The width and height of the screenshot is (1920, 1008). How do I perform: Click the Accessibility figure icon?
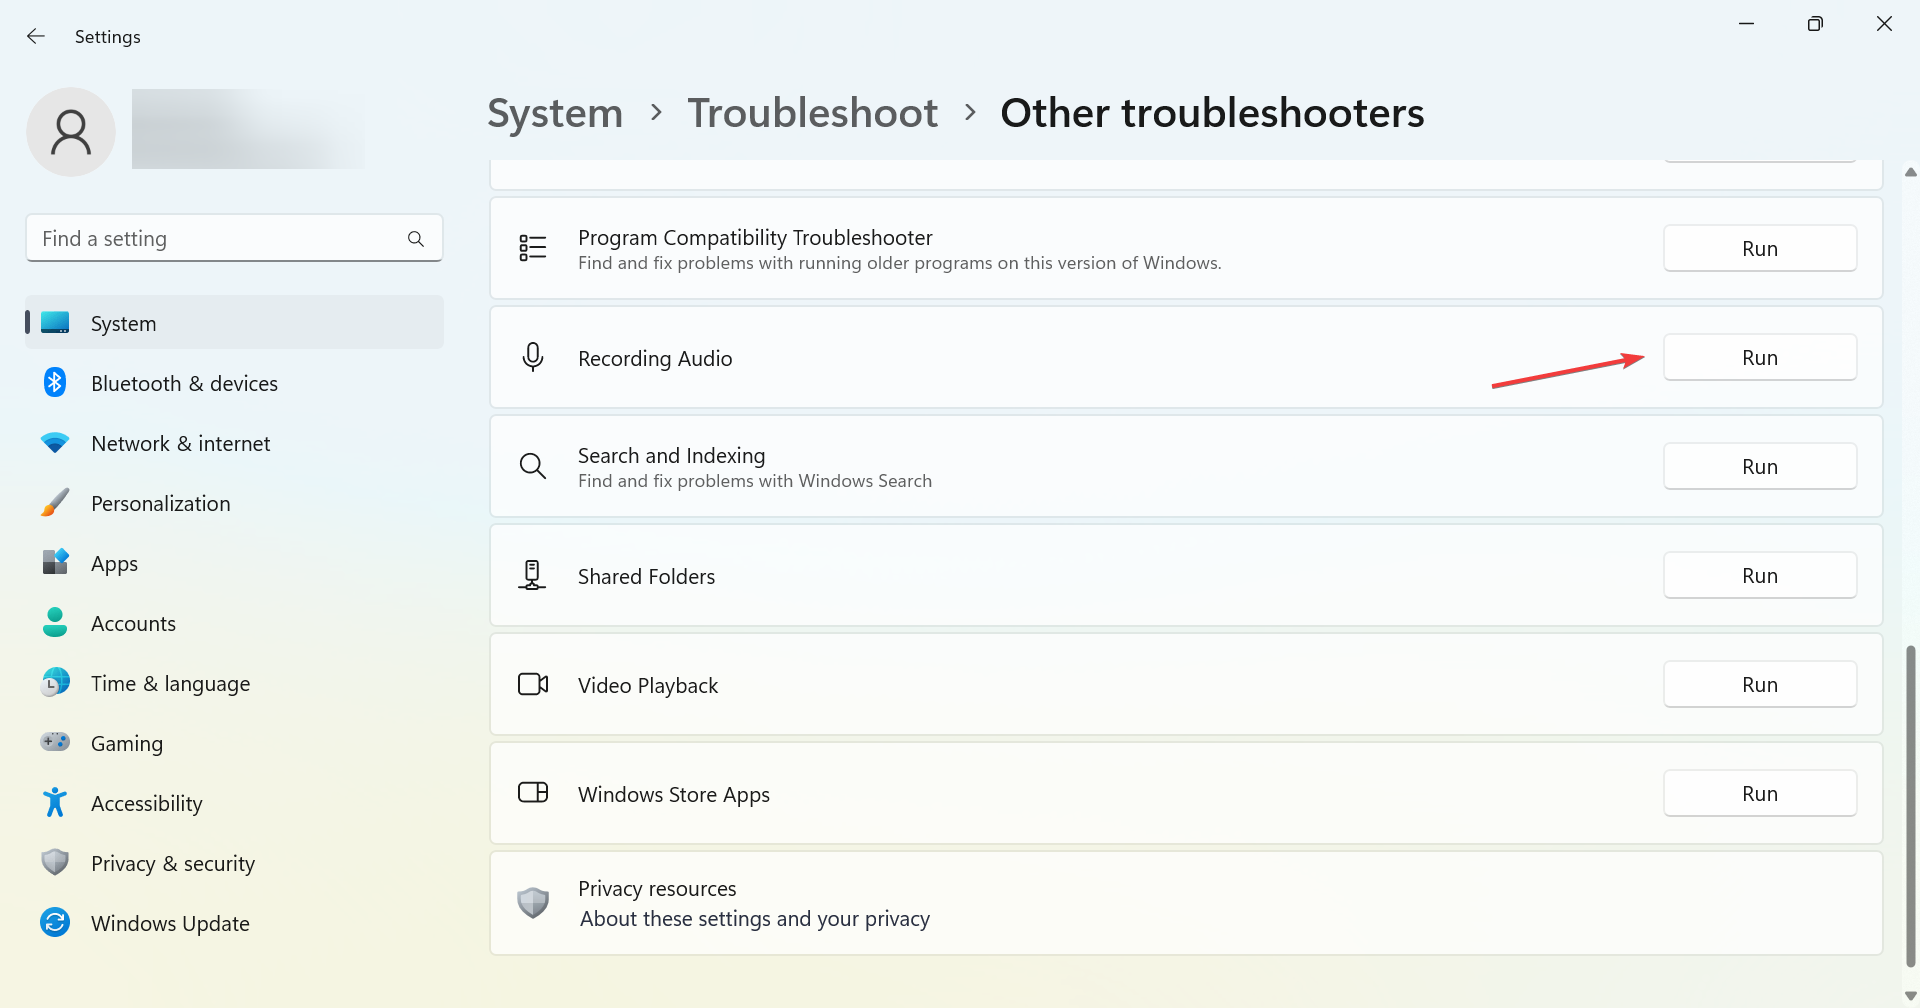(x=55, y=803)
